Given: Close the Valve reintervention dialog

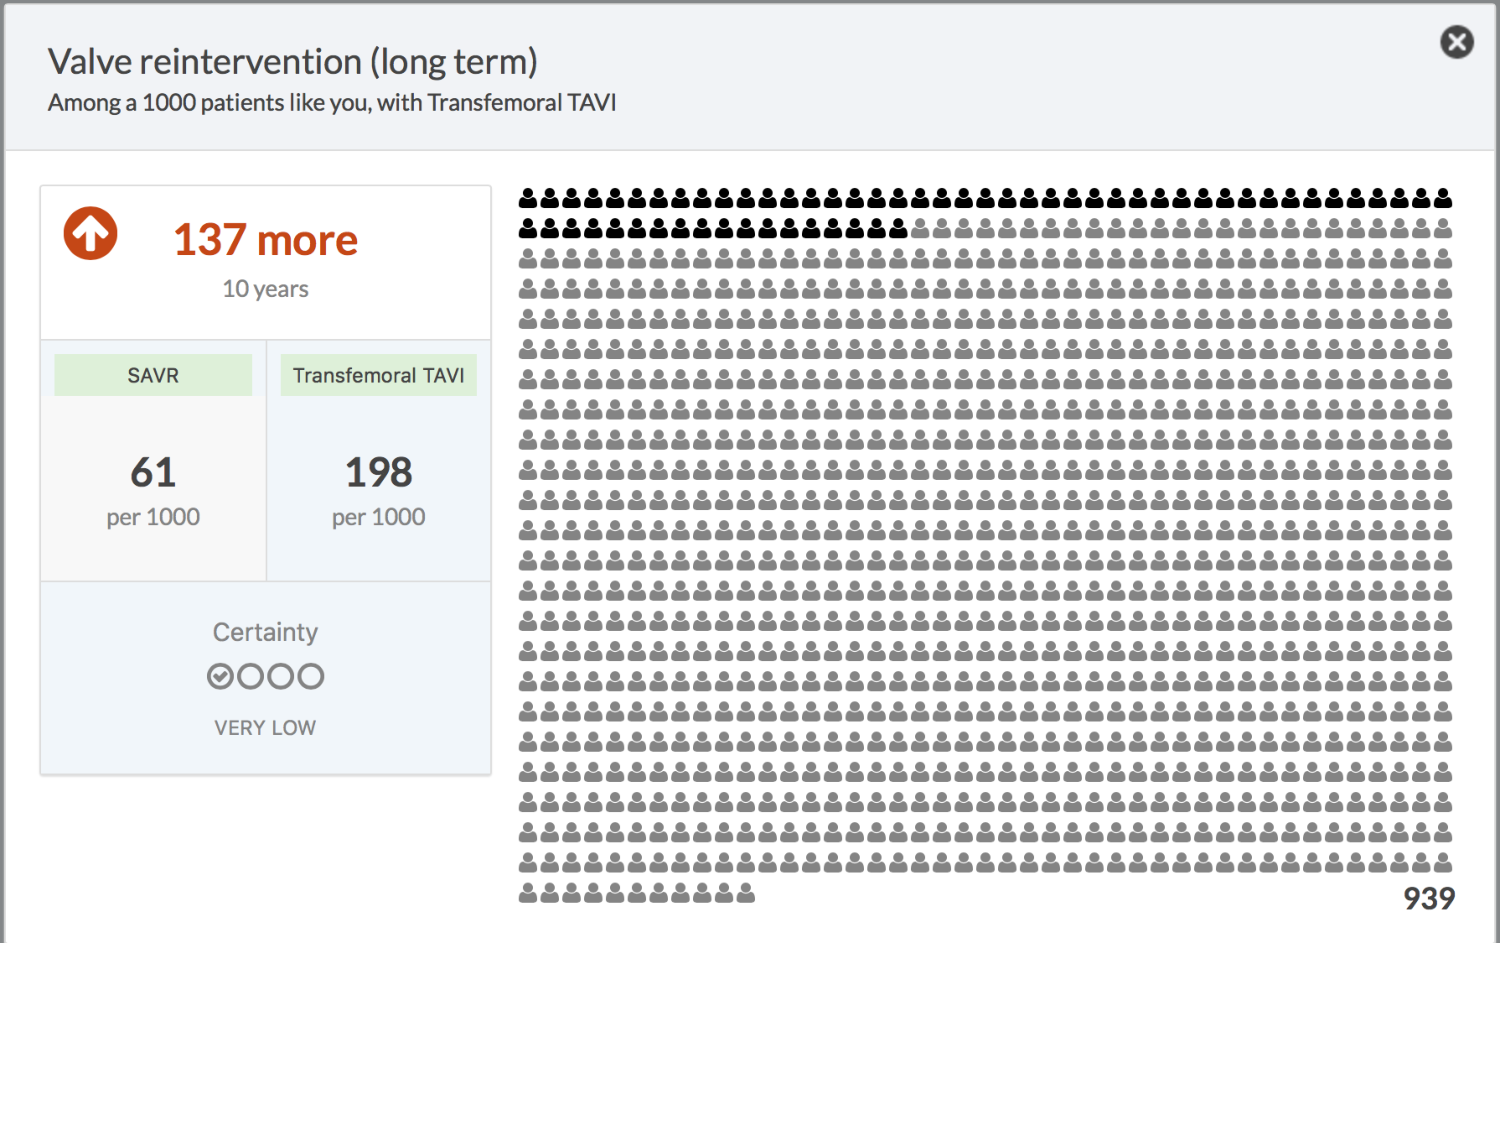Looking at the screenshot, I should [x=1456, y=42].
